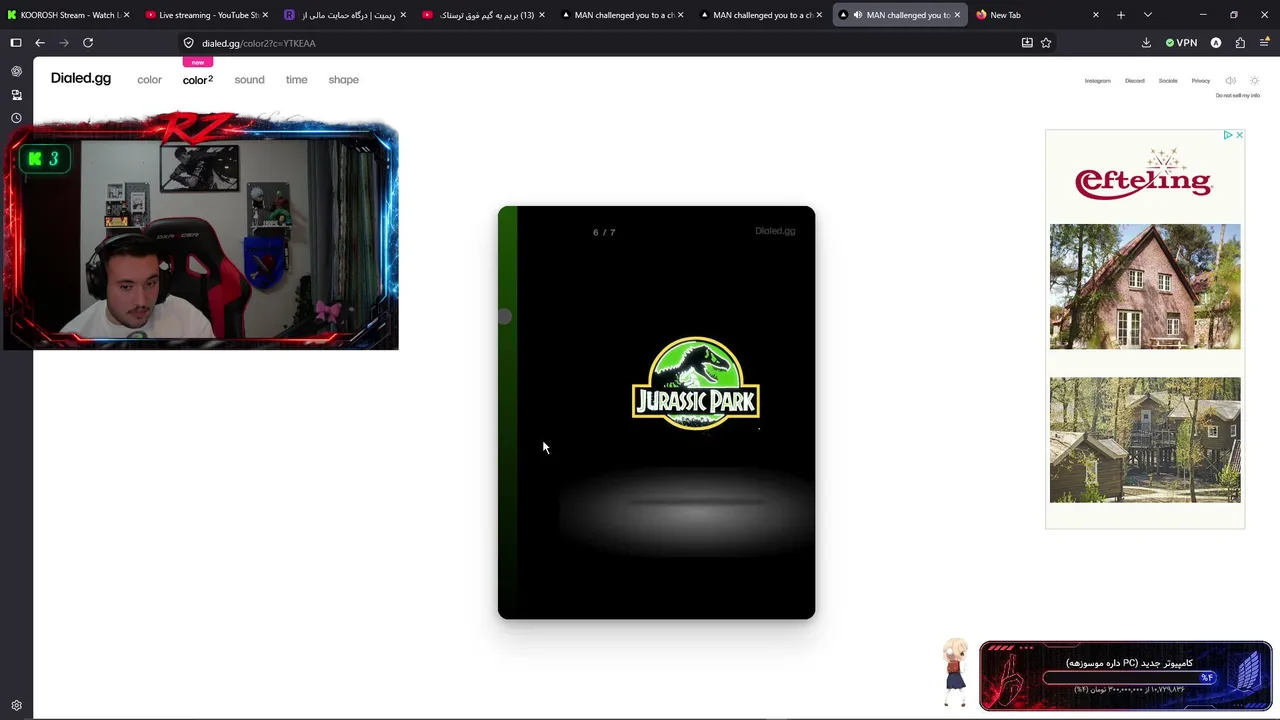Open a new browser tab
1280x720 pixels.
tap(1121, 15)
